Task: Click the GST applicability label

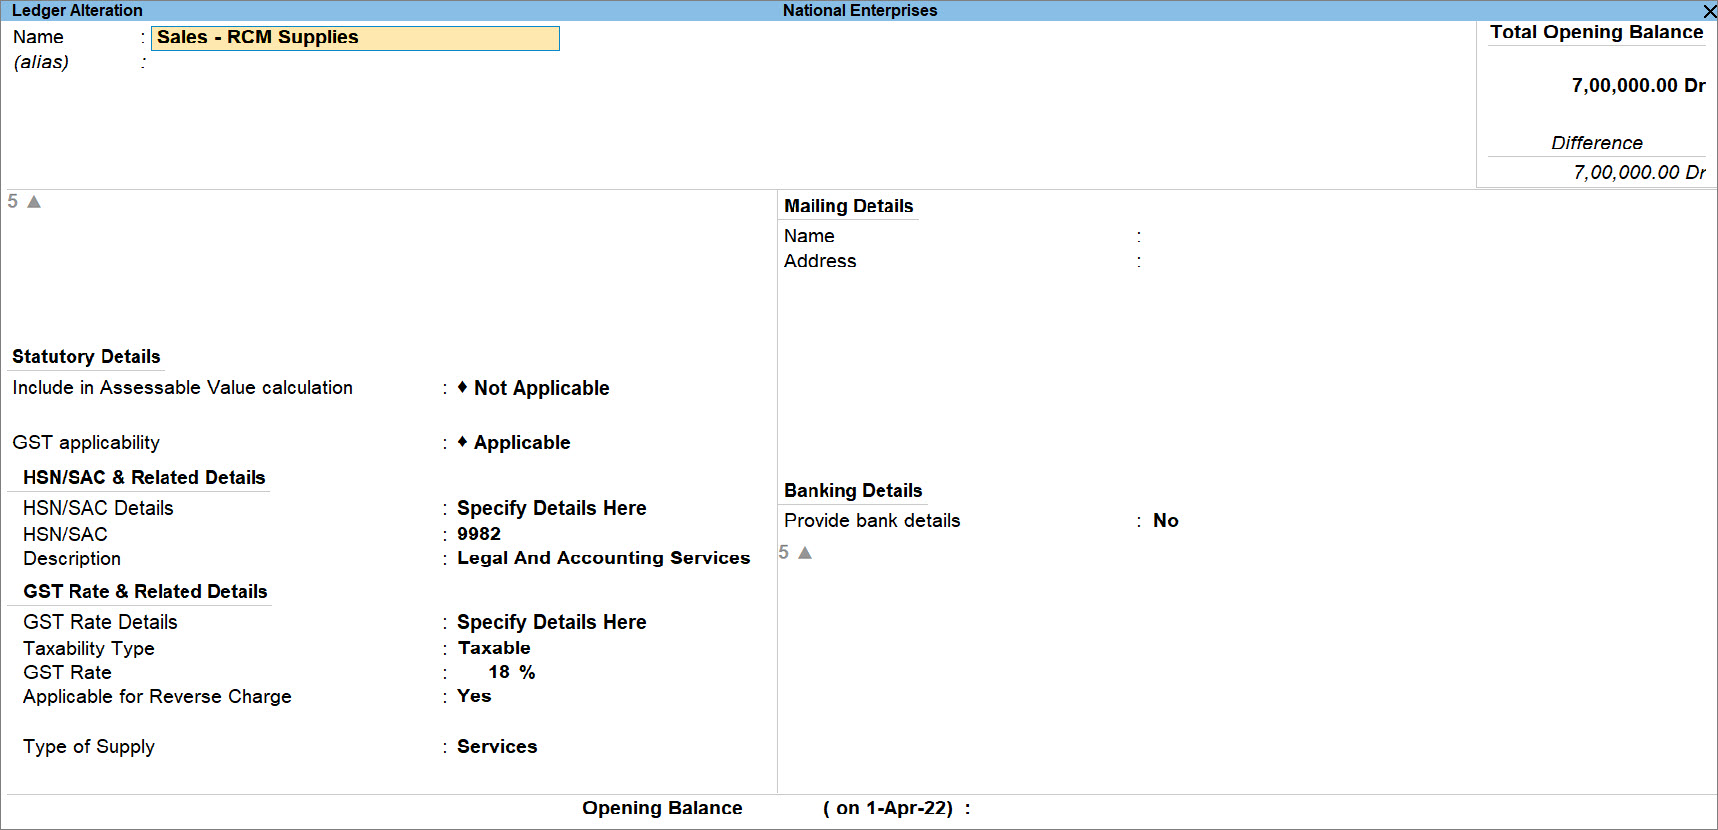Action: (x=86, y=442)
